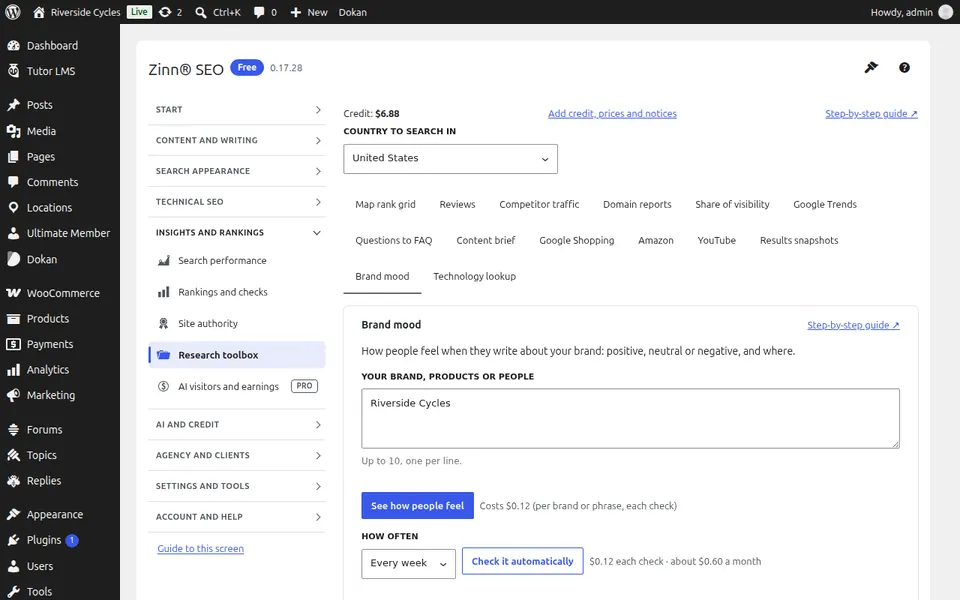Viewport: 960px width, 600px height.
Task: Expand Content and Writing section
Action: (x=237, y=140)
